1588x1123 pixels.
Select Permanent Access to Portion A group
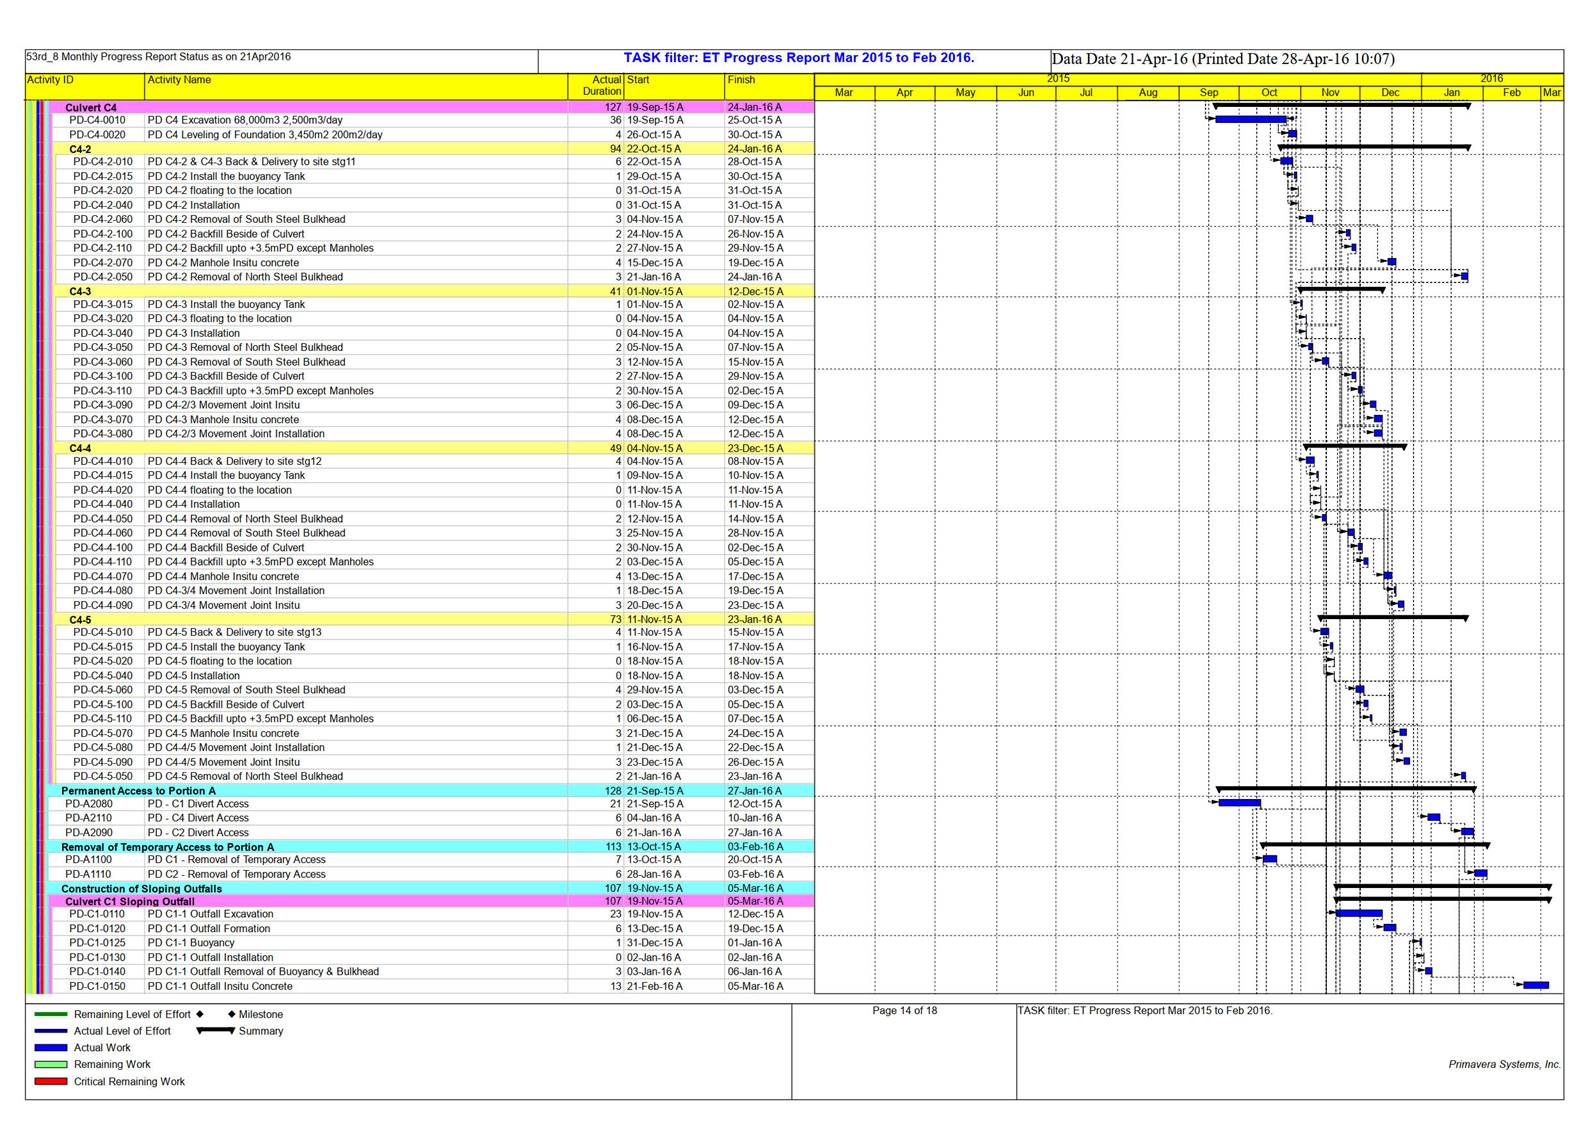click(428, 791)
